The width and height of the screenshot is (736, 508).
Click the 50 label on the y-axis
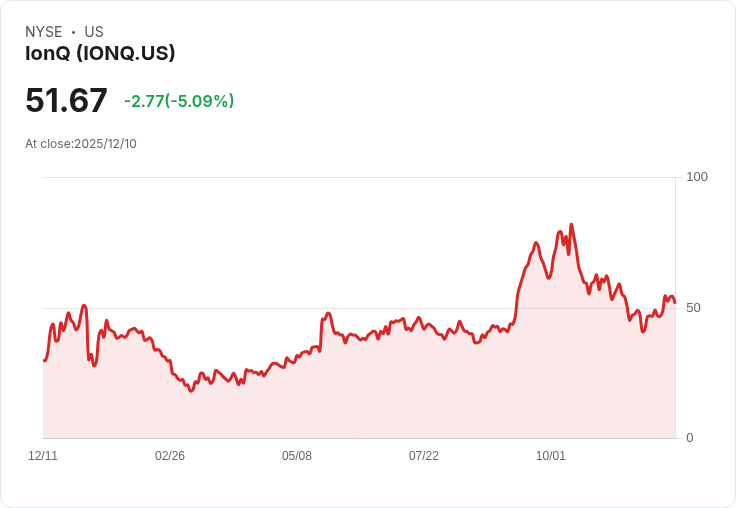[693, 307]
